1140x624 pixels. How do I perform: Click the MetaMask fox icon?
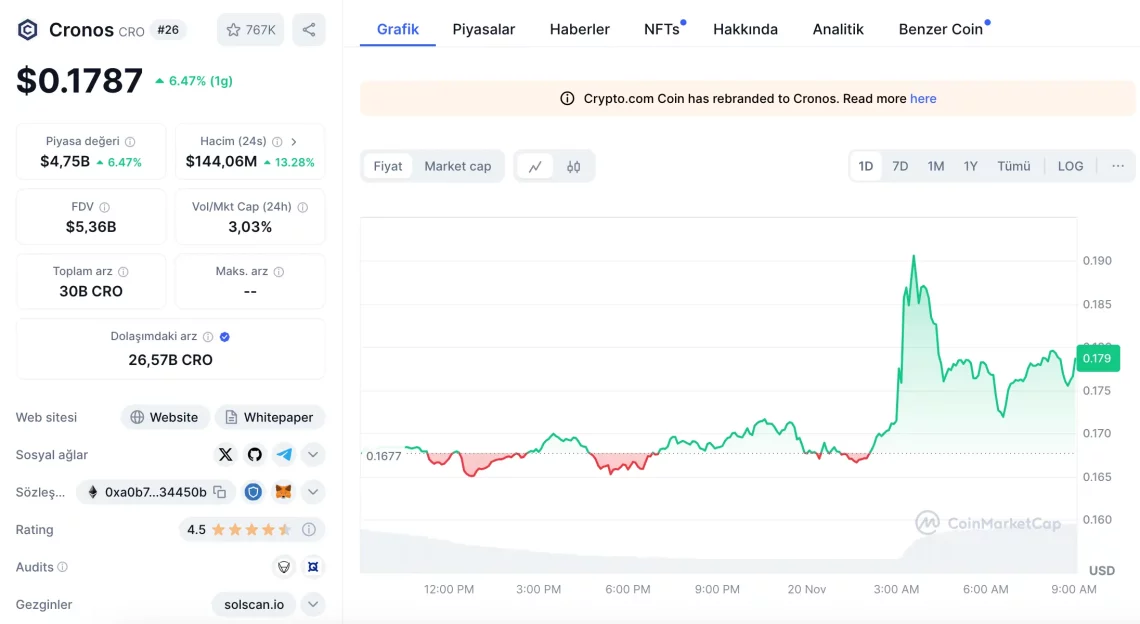pyautogui.click(x=284, y=492)
